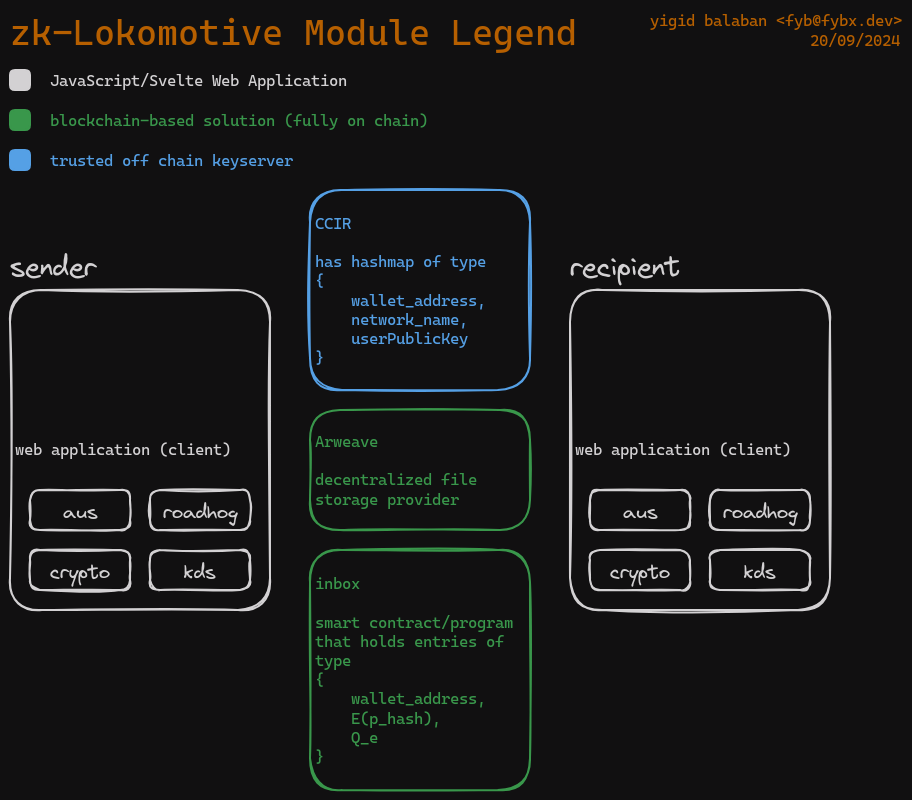Click the white JavaScript/Svelte legend swatch
This screenshot has width=912, height=800.
[x=20, y=80]
